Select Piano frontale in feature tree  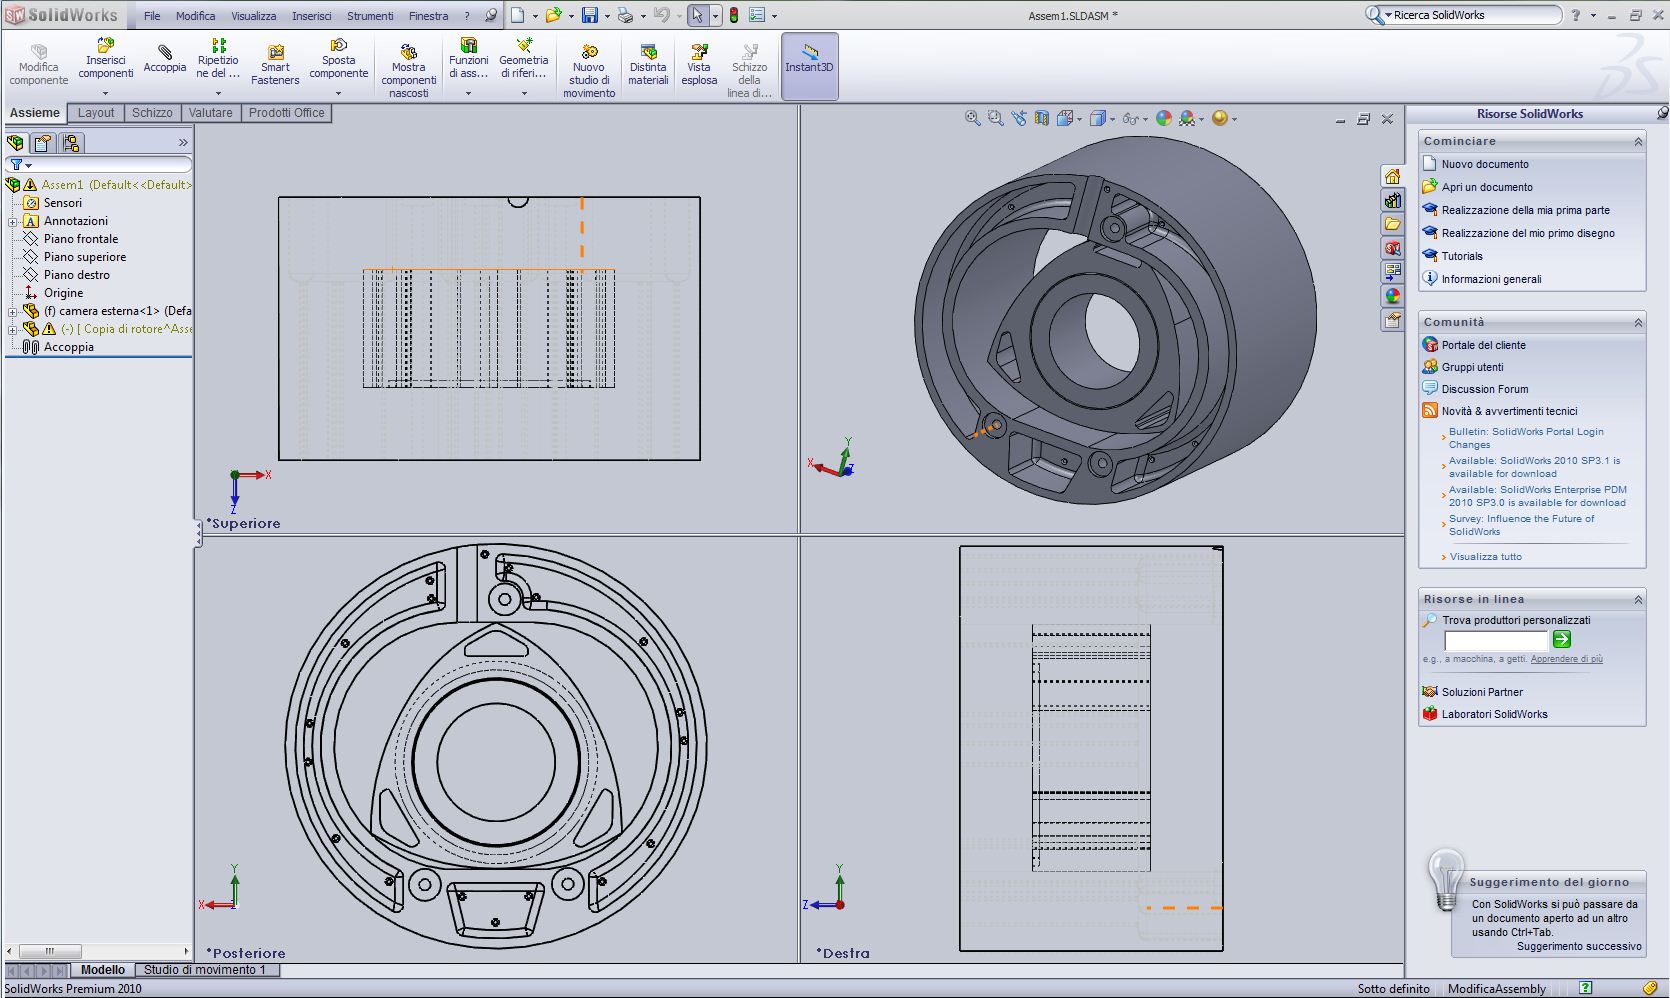(81, 239)
